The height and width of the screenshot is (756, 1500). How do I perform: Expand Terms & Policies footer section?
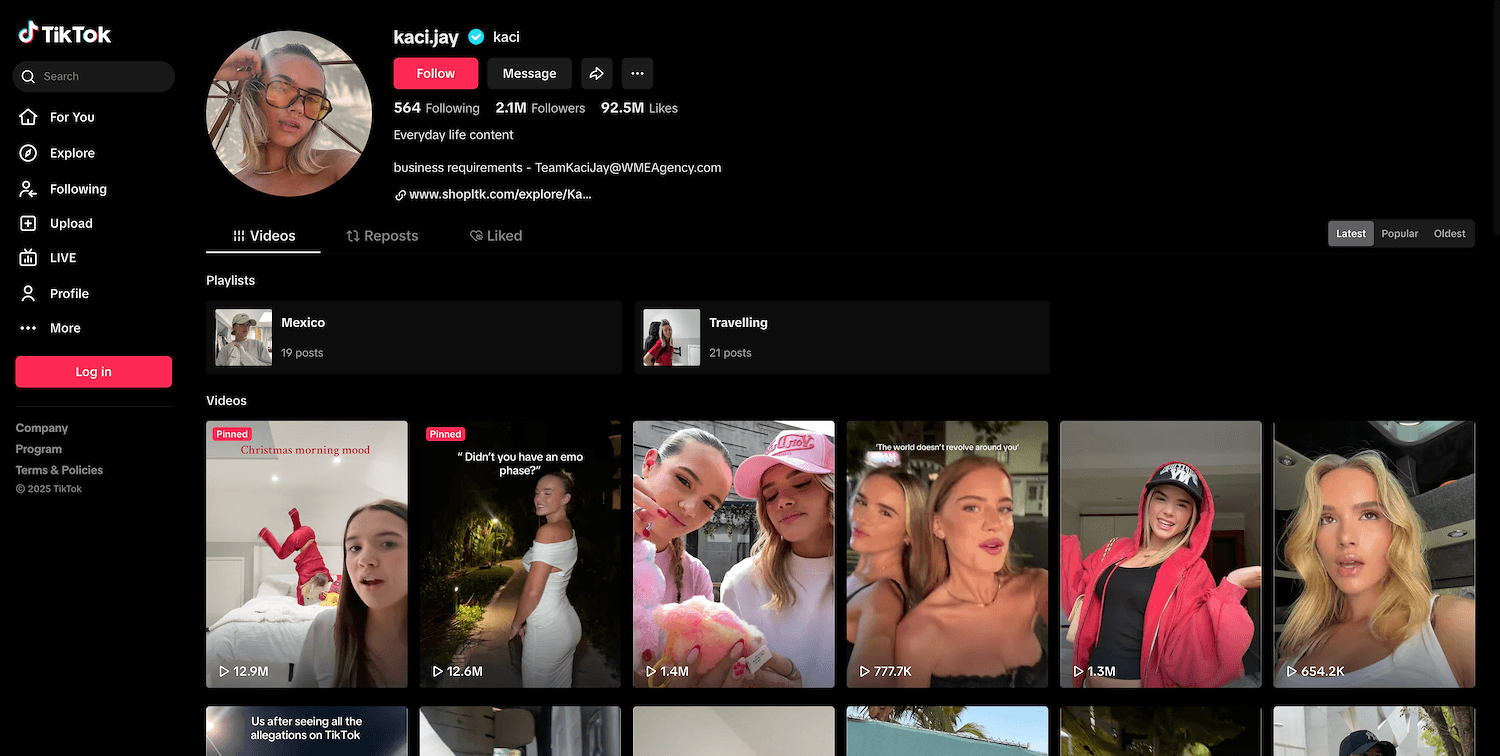(59, 470)
